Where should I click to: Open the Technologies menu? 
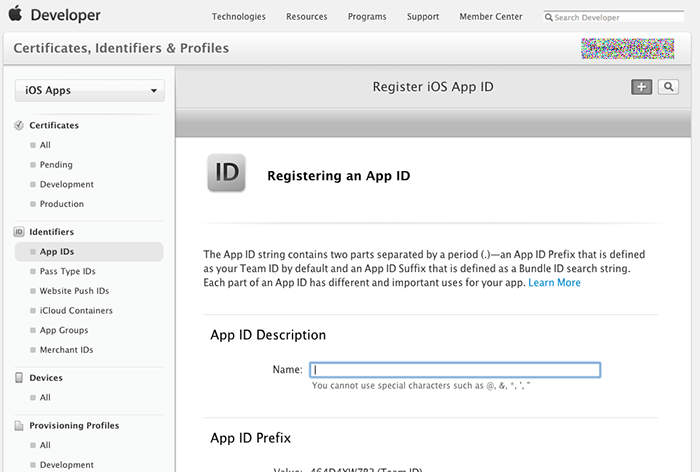239,17
